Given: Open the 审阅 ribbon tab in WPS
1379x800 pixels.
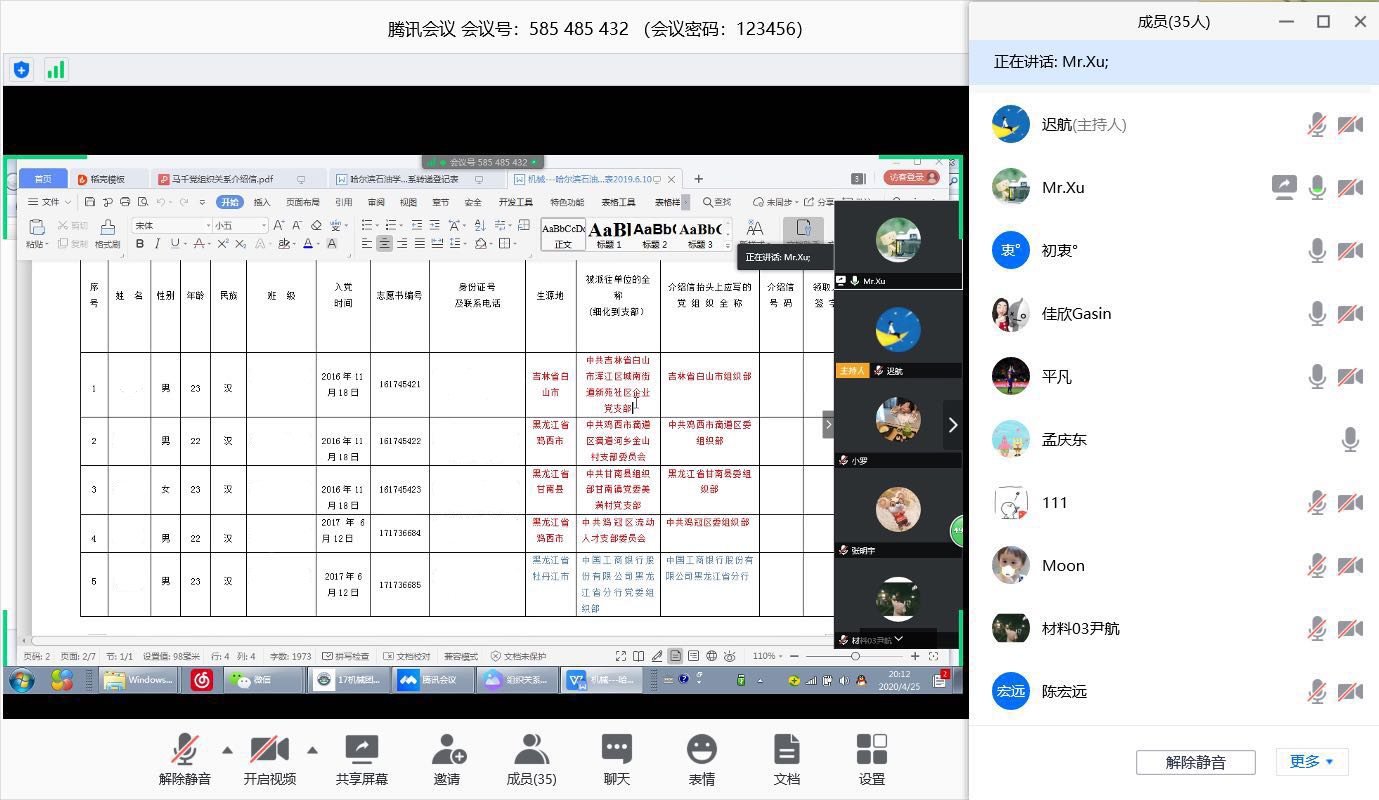Looking at the screenshot, I should 376,202.
